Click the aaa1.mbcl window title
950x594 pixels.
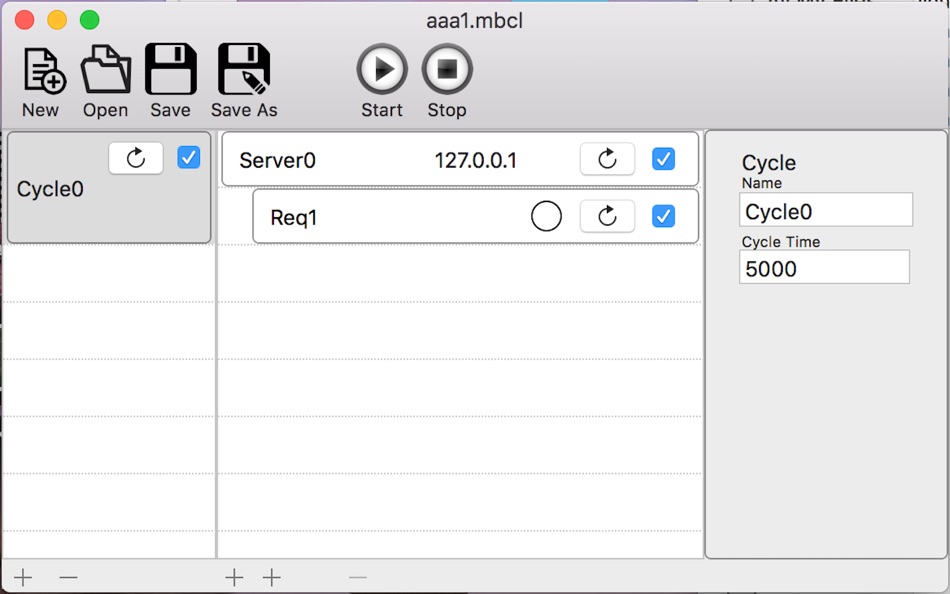[x=474, y=21]
